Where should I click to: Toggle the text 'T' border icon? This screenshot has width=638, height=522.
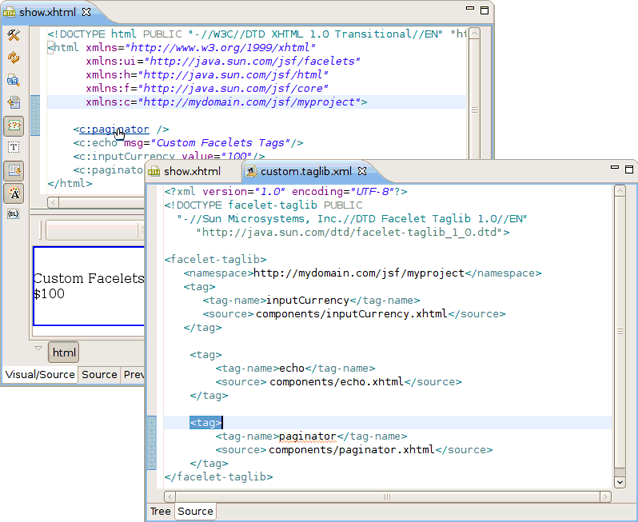[x=14, y=147]
